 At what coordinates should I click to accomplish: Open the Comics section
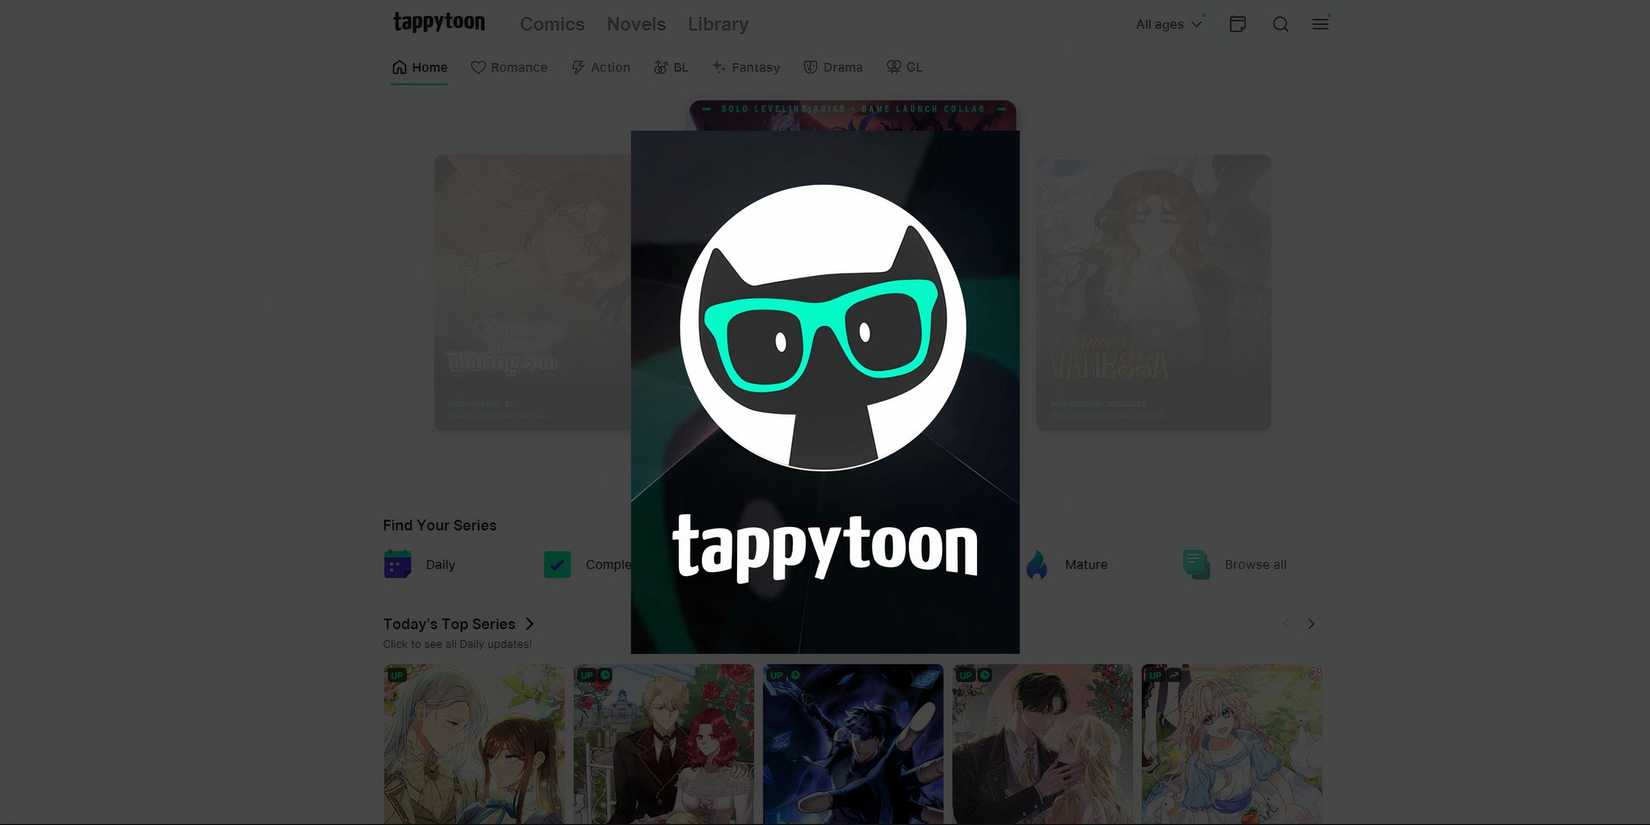[x=552, y=24]
